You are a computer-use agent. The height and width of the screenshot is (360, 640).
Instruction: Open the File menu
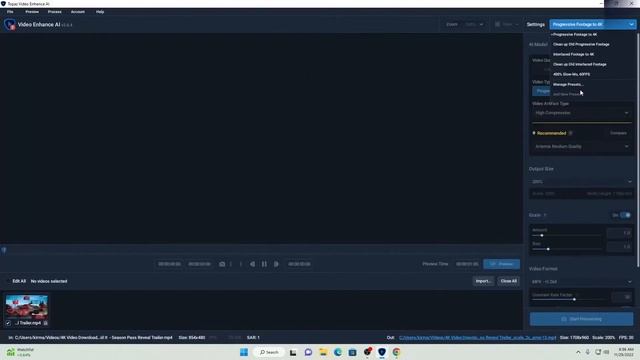[10, 12]
